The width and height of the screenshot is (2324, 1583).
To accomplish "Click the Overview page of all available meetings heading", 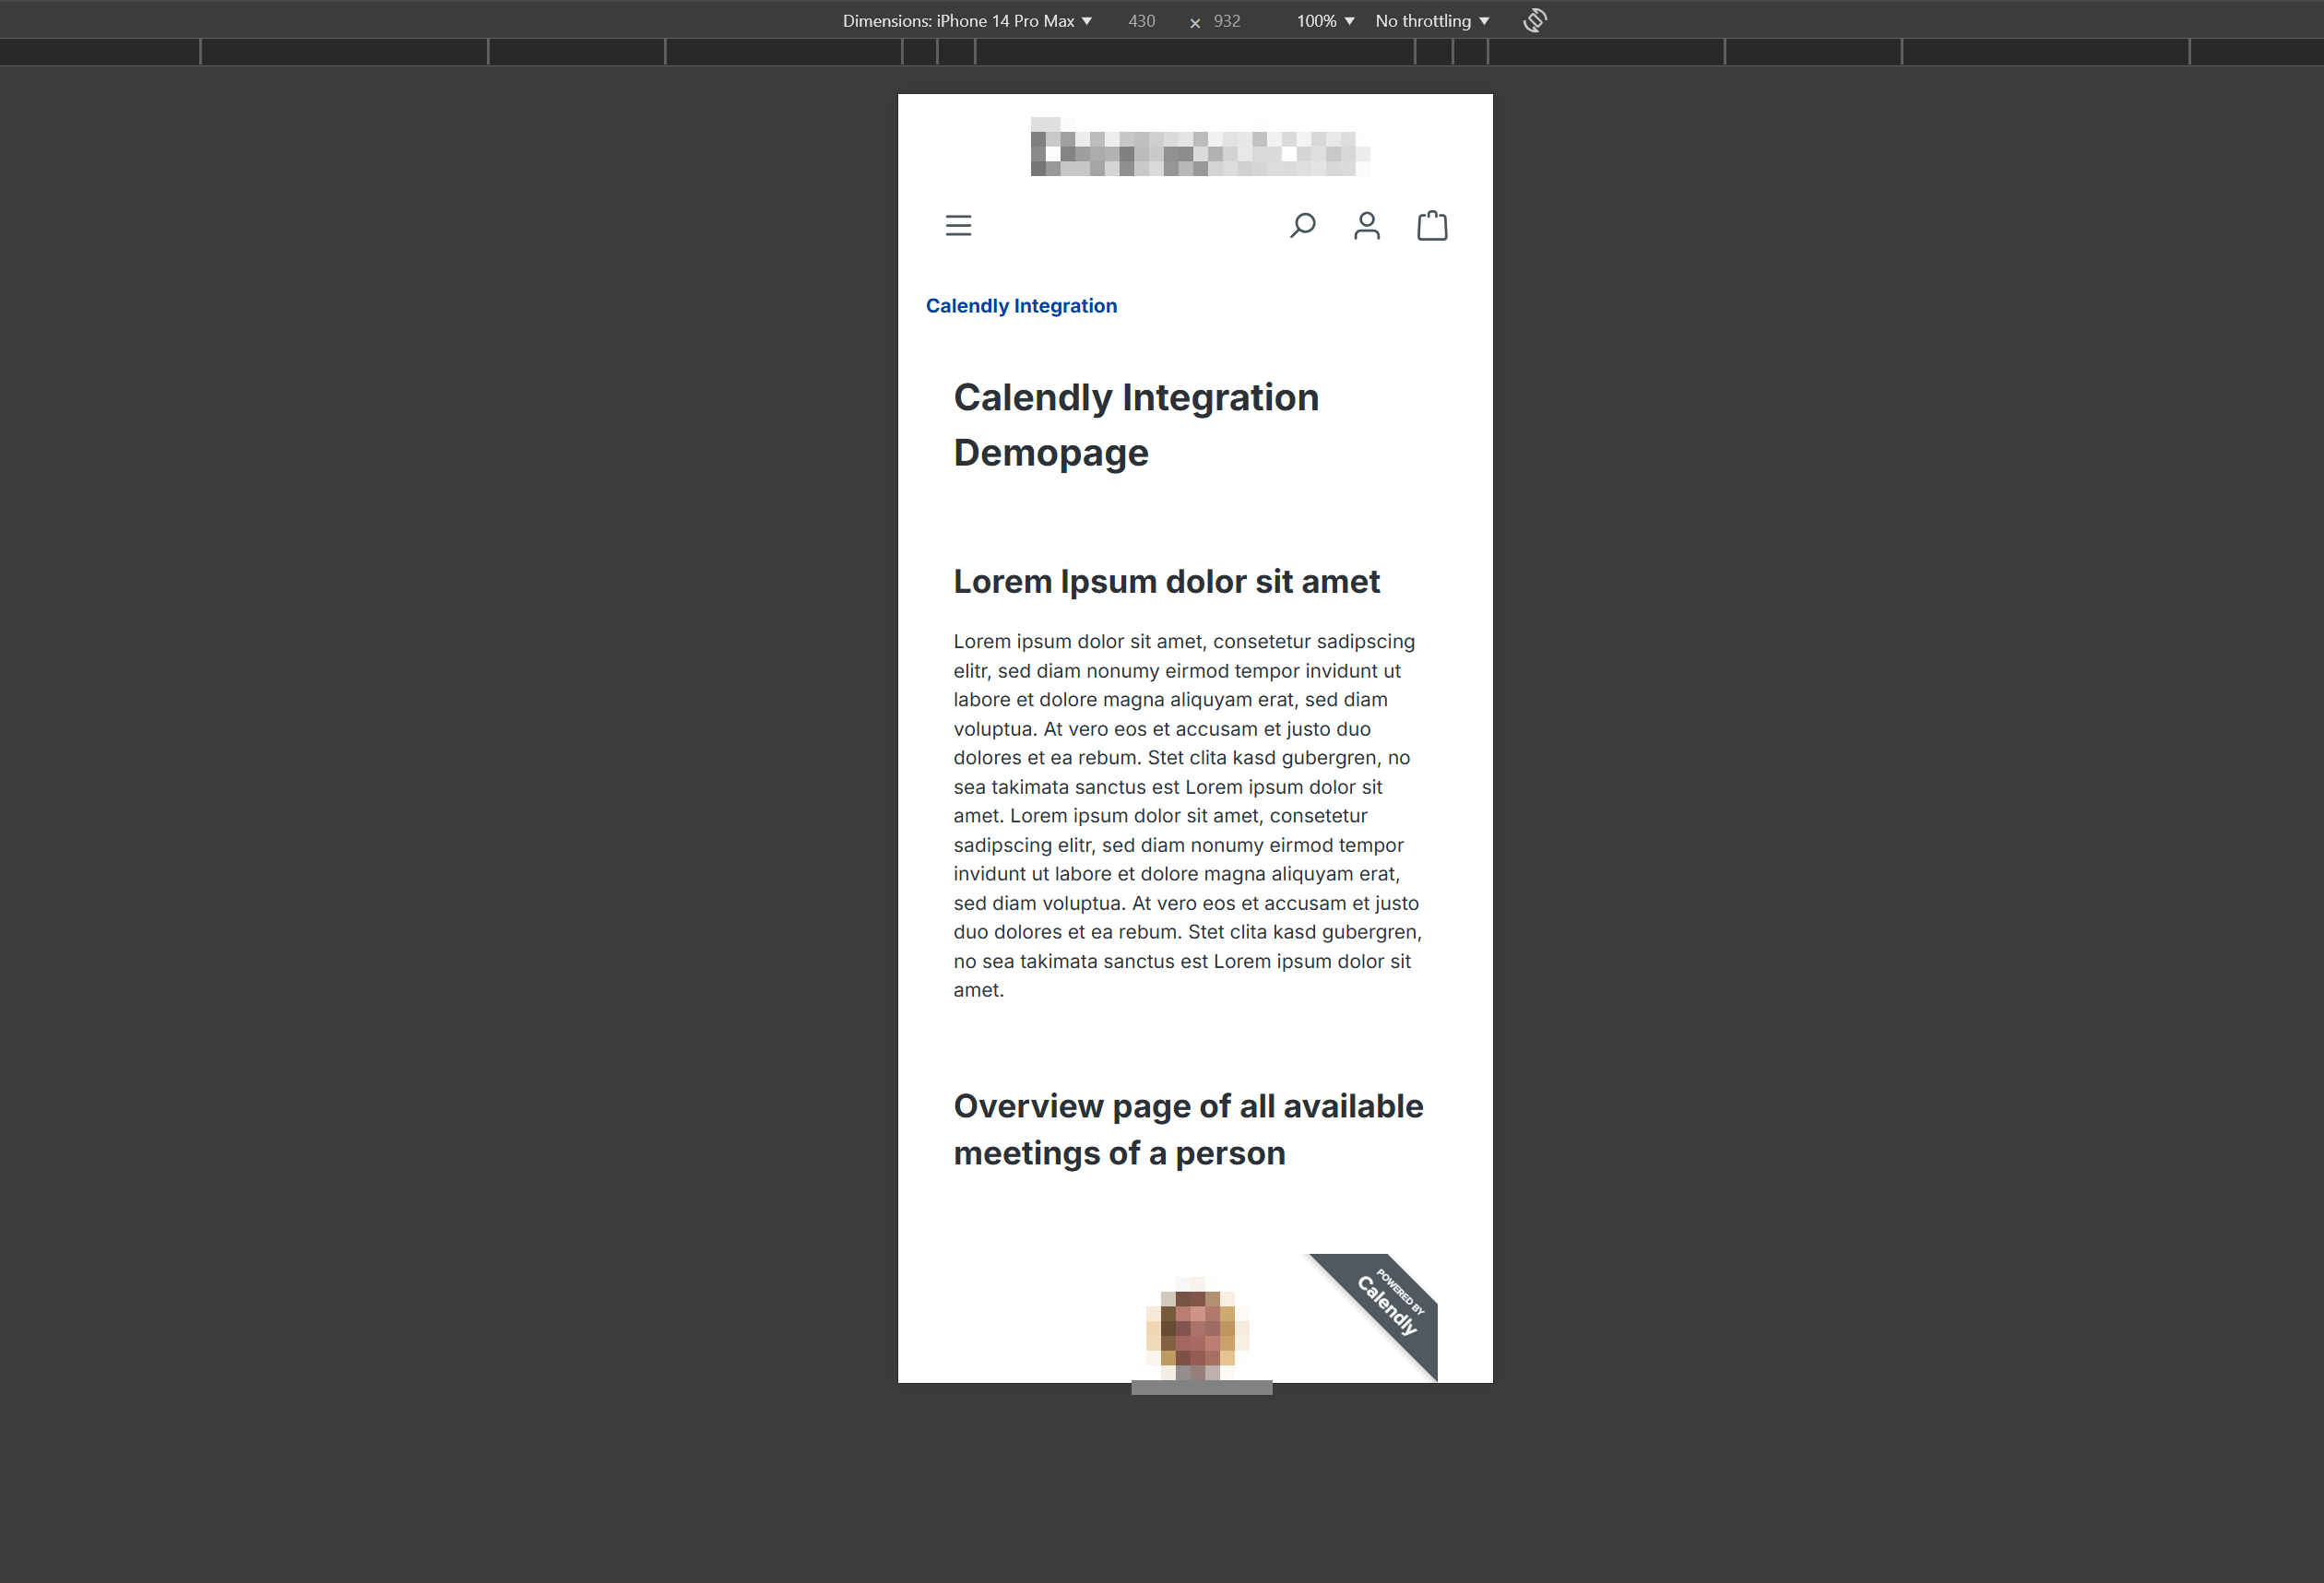I will tap(1188, 1129).
